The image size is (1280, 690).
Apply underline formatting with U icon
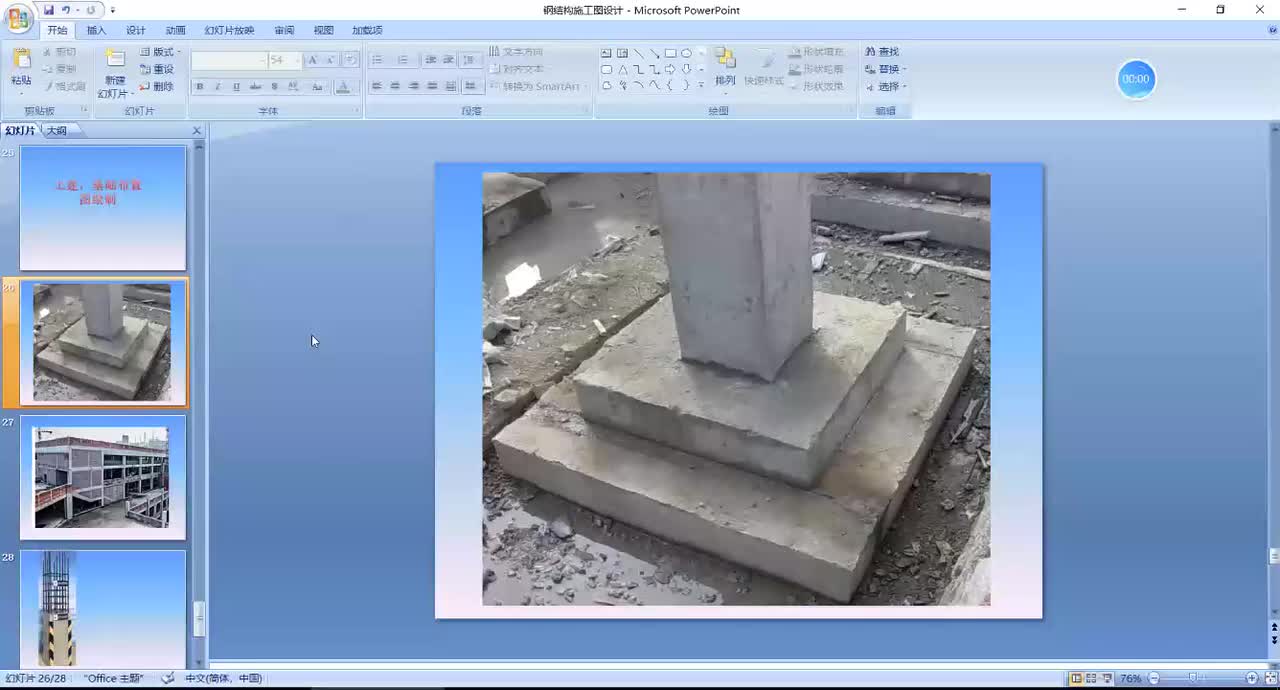click(x=236, y=87)
